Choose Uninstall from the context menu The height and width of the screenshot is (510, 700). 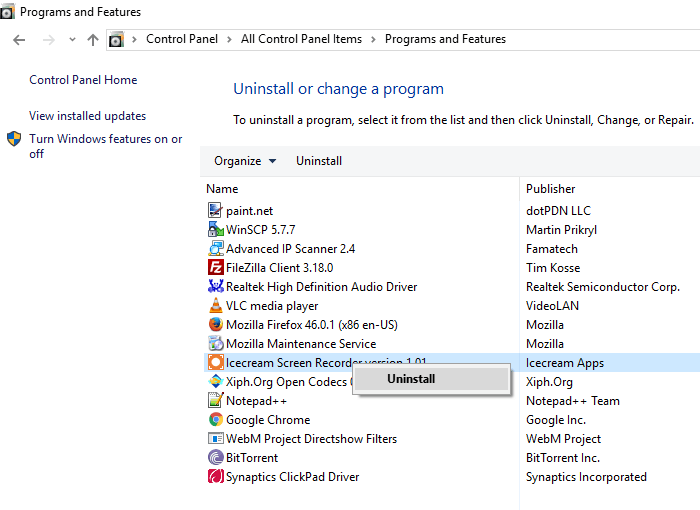431,379
